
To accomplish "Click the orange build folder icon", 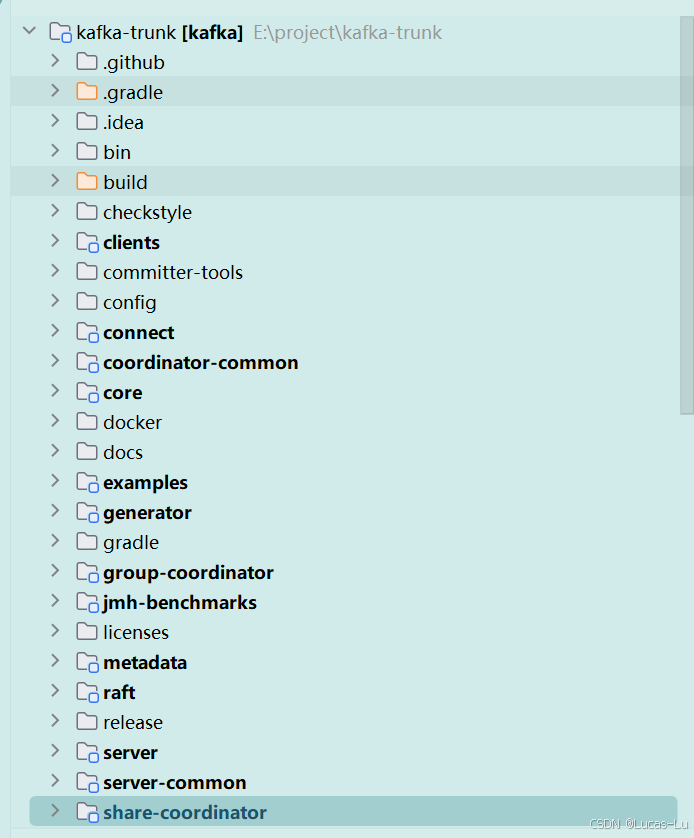I will [87, 181].
